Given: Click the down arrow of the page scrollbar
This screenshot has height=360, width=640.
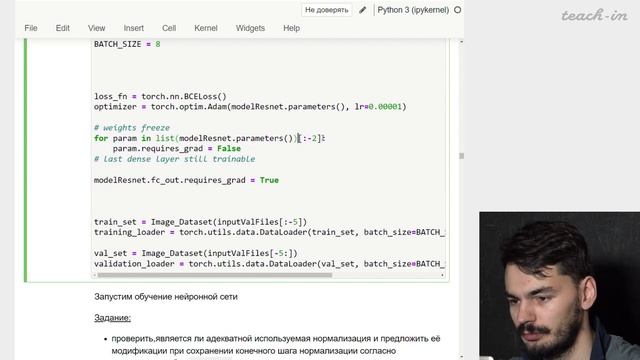Looking at the screenshot, I should pyautogui.click(x=462, y=357).
